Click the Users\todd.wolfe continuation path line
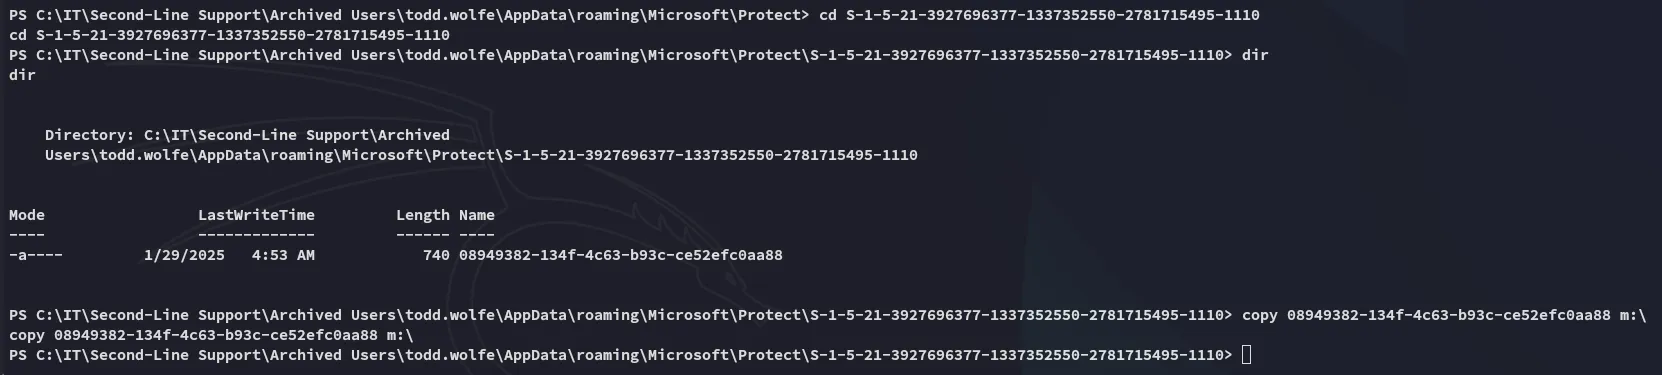This screenshot has height=375, width=1662. [481, 155]
